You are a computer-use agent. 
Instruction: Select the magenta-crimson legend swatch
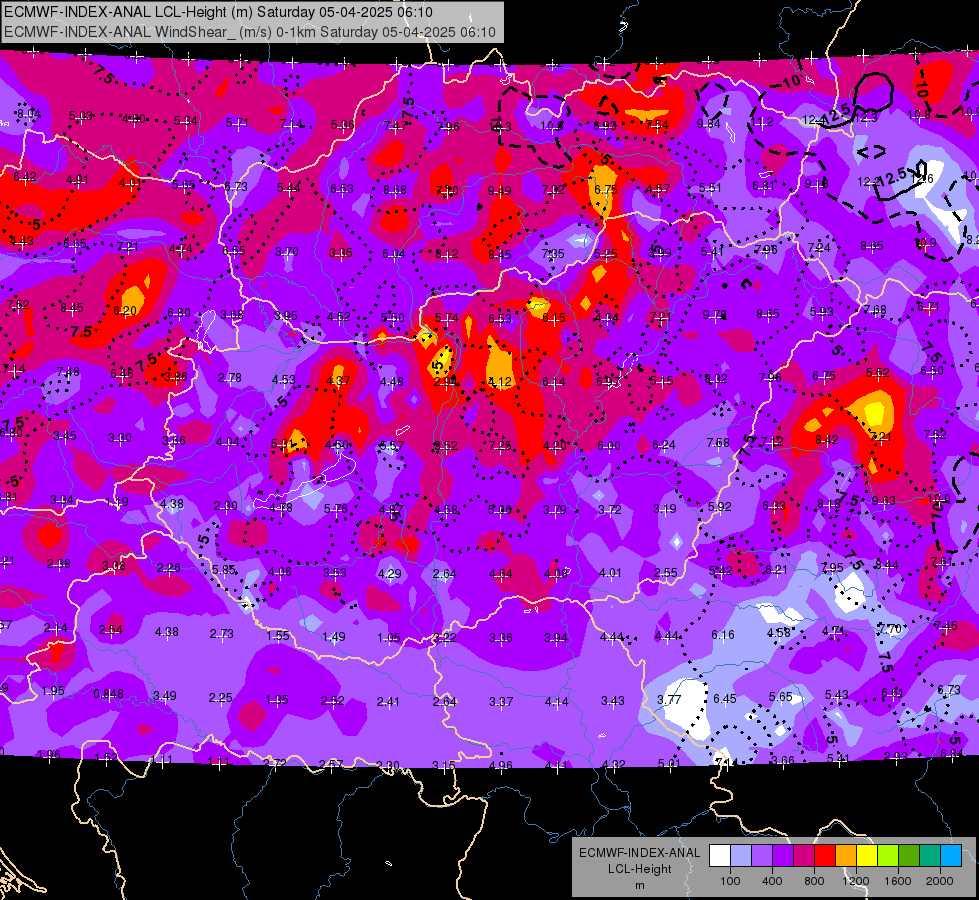tap(804, 856)
